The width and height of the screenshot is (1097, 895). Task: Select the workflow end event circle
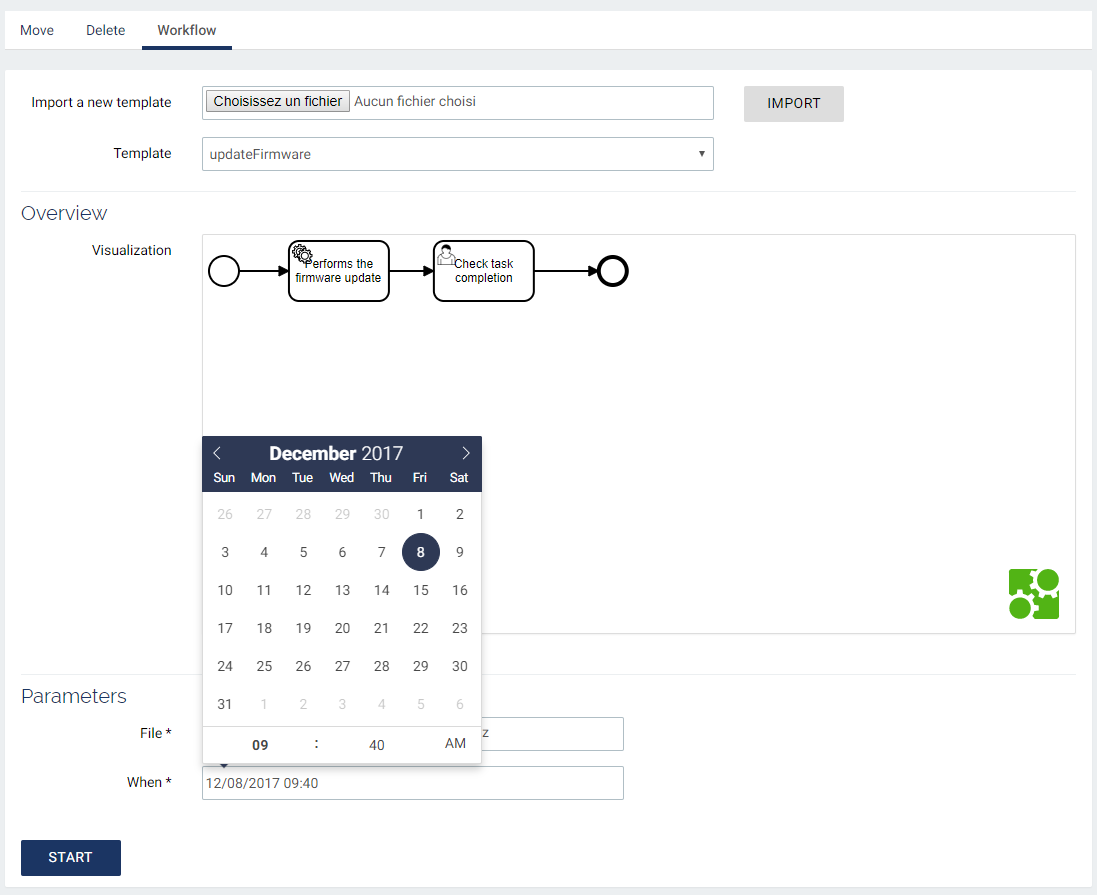click(x=612, y=271)
